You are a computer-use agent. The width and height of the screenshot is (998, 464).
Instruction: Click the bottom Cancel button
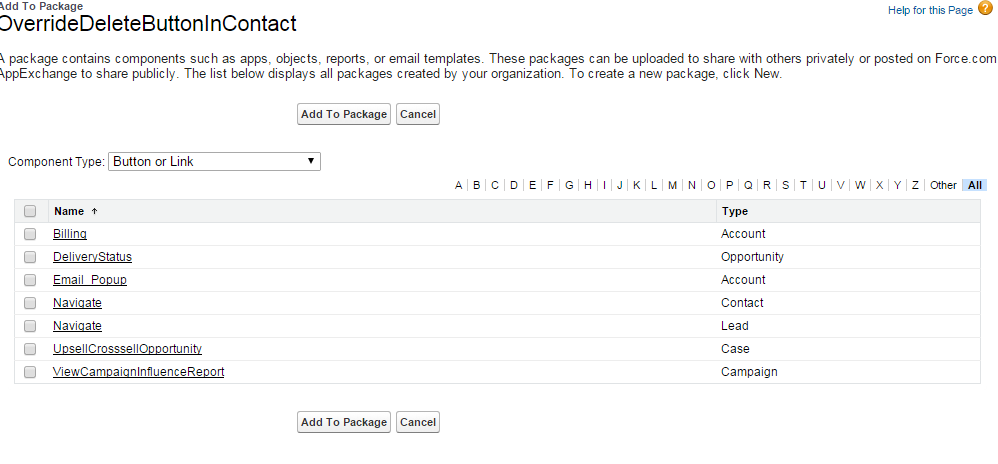pyautogui.click(x=417, y=422)
